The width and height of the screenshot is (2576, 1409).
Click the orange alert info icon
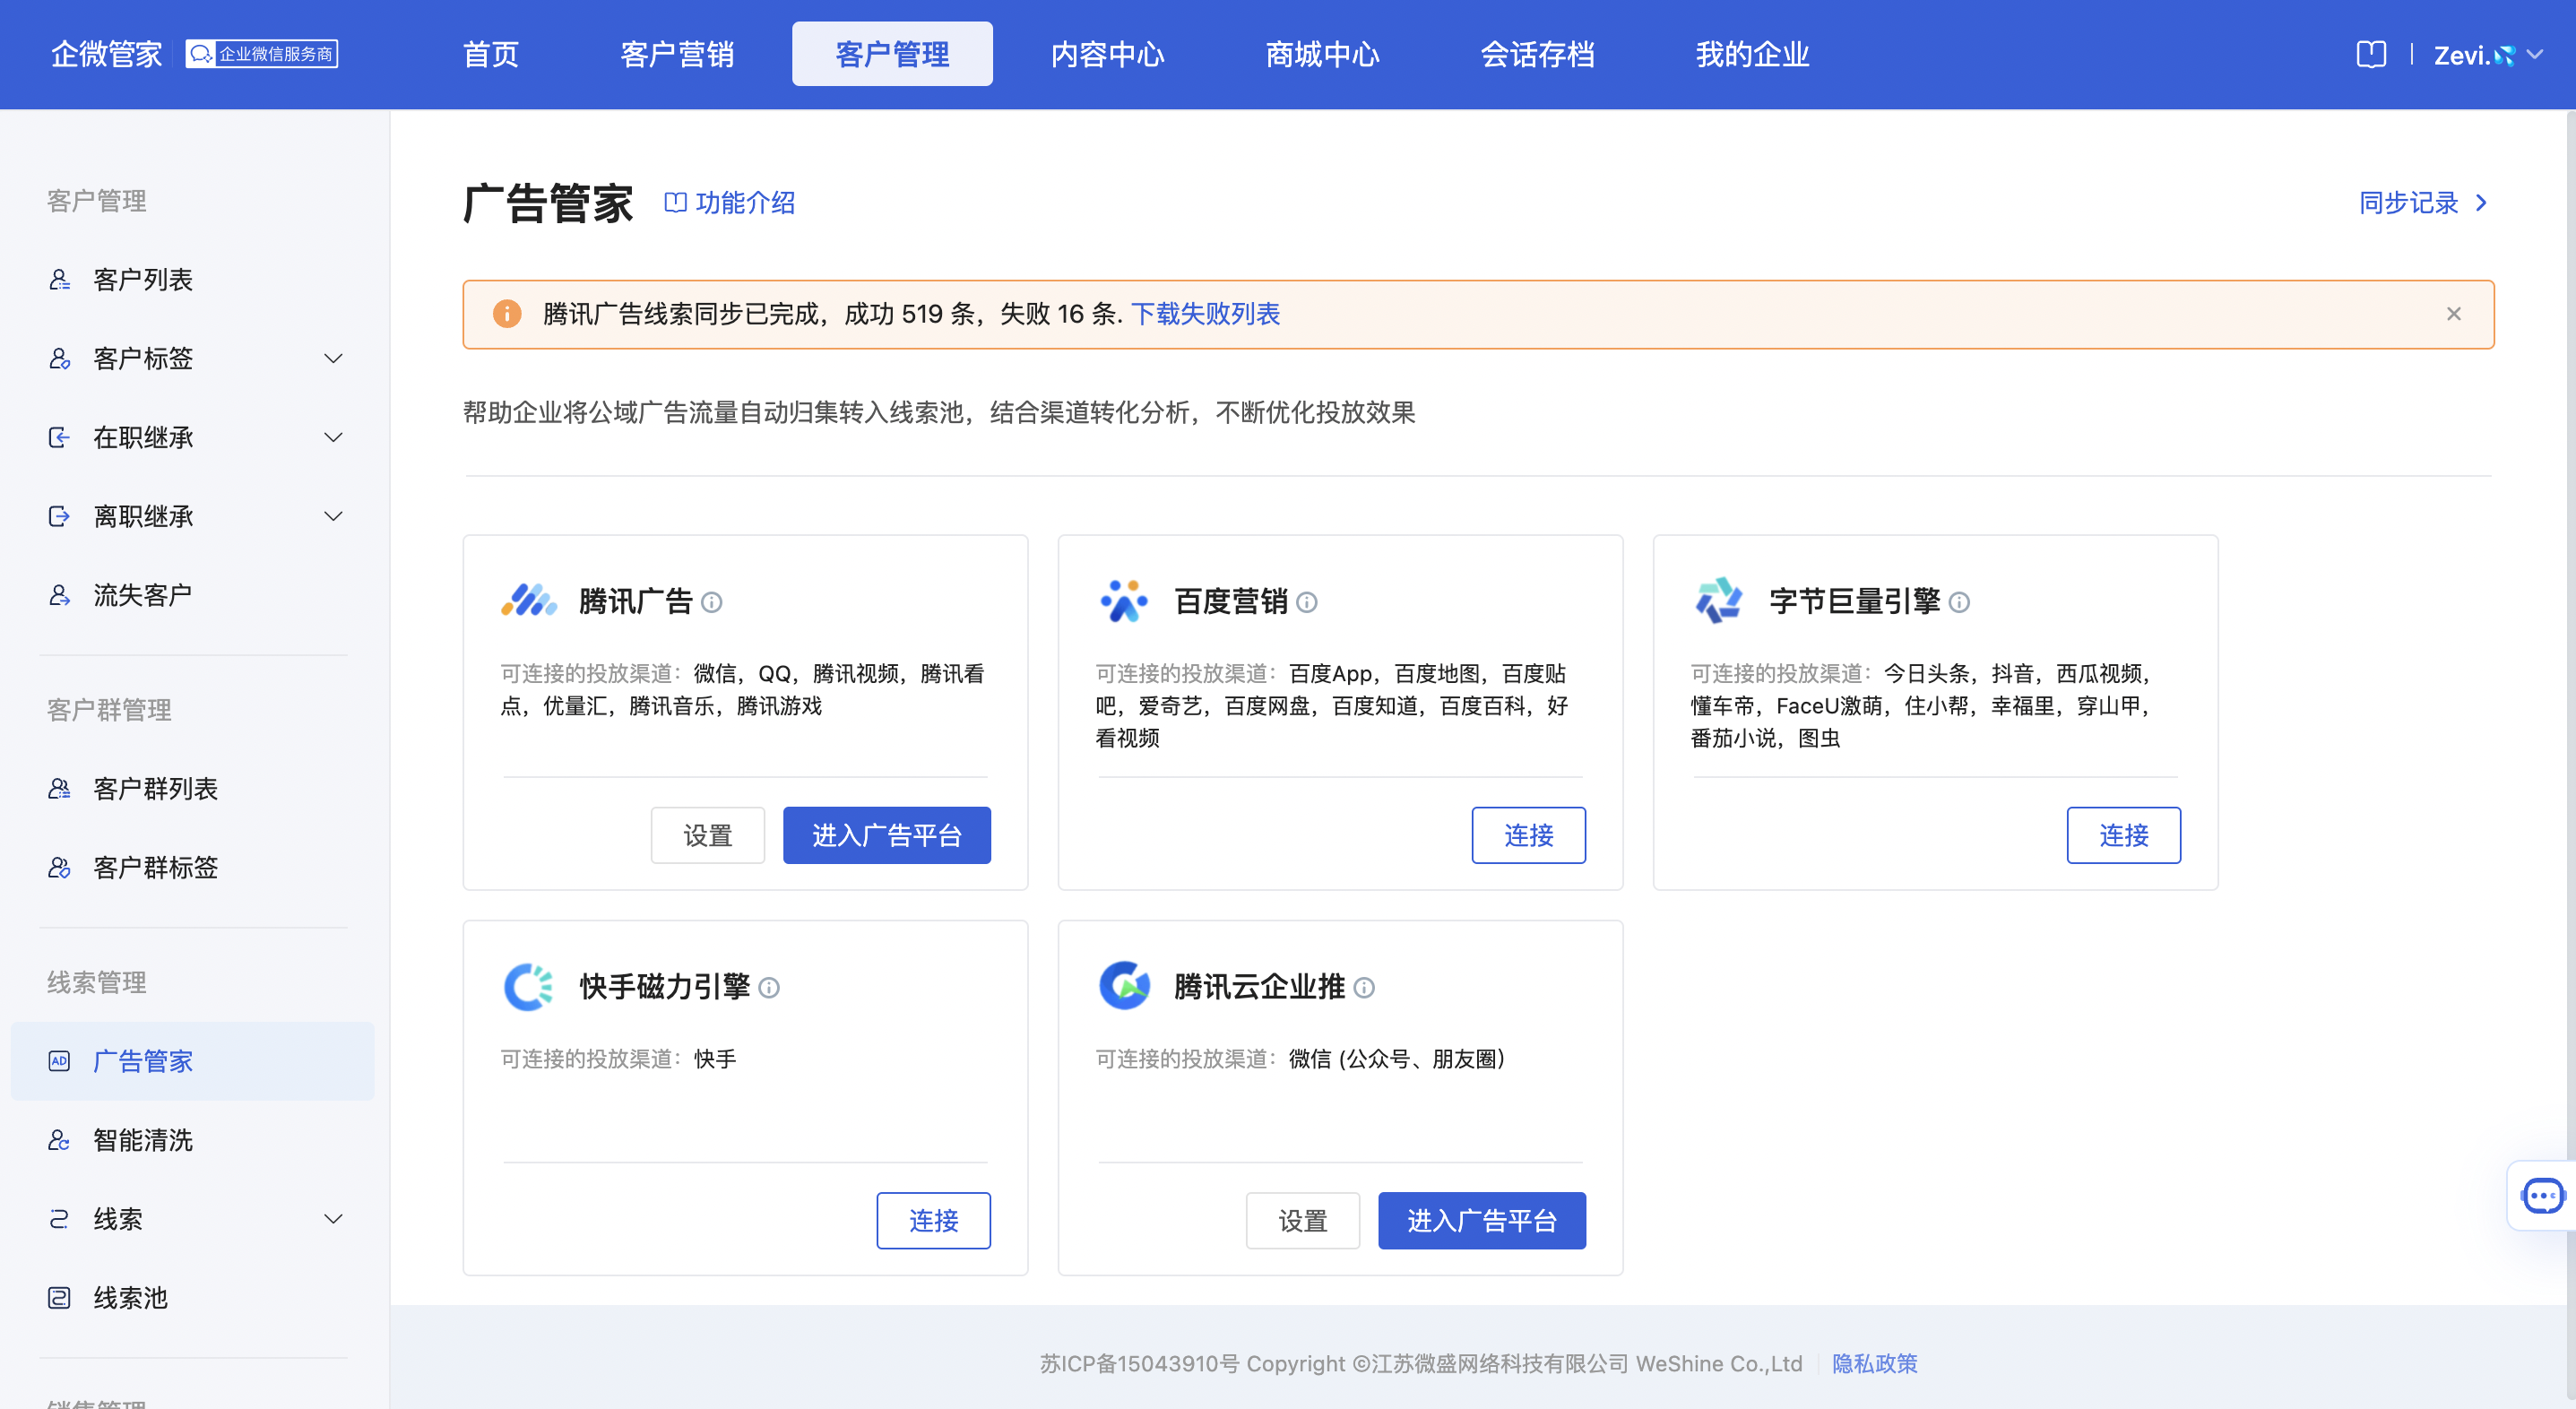(x=507, y=314)
